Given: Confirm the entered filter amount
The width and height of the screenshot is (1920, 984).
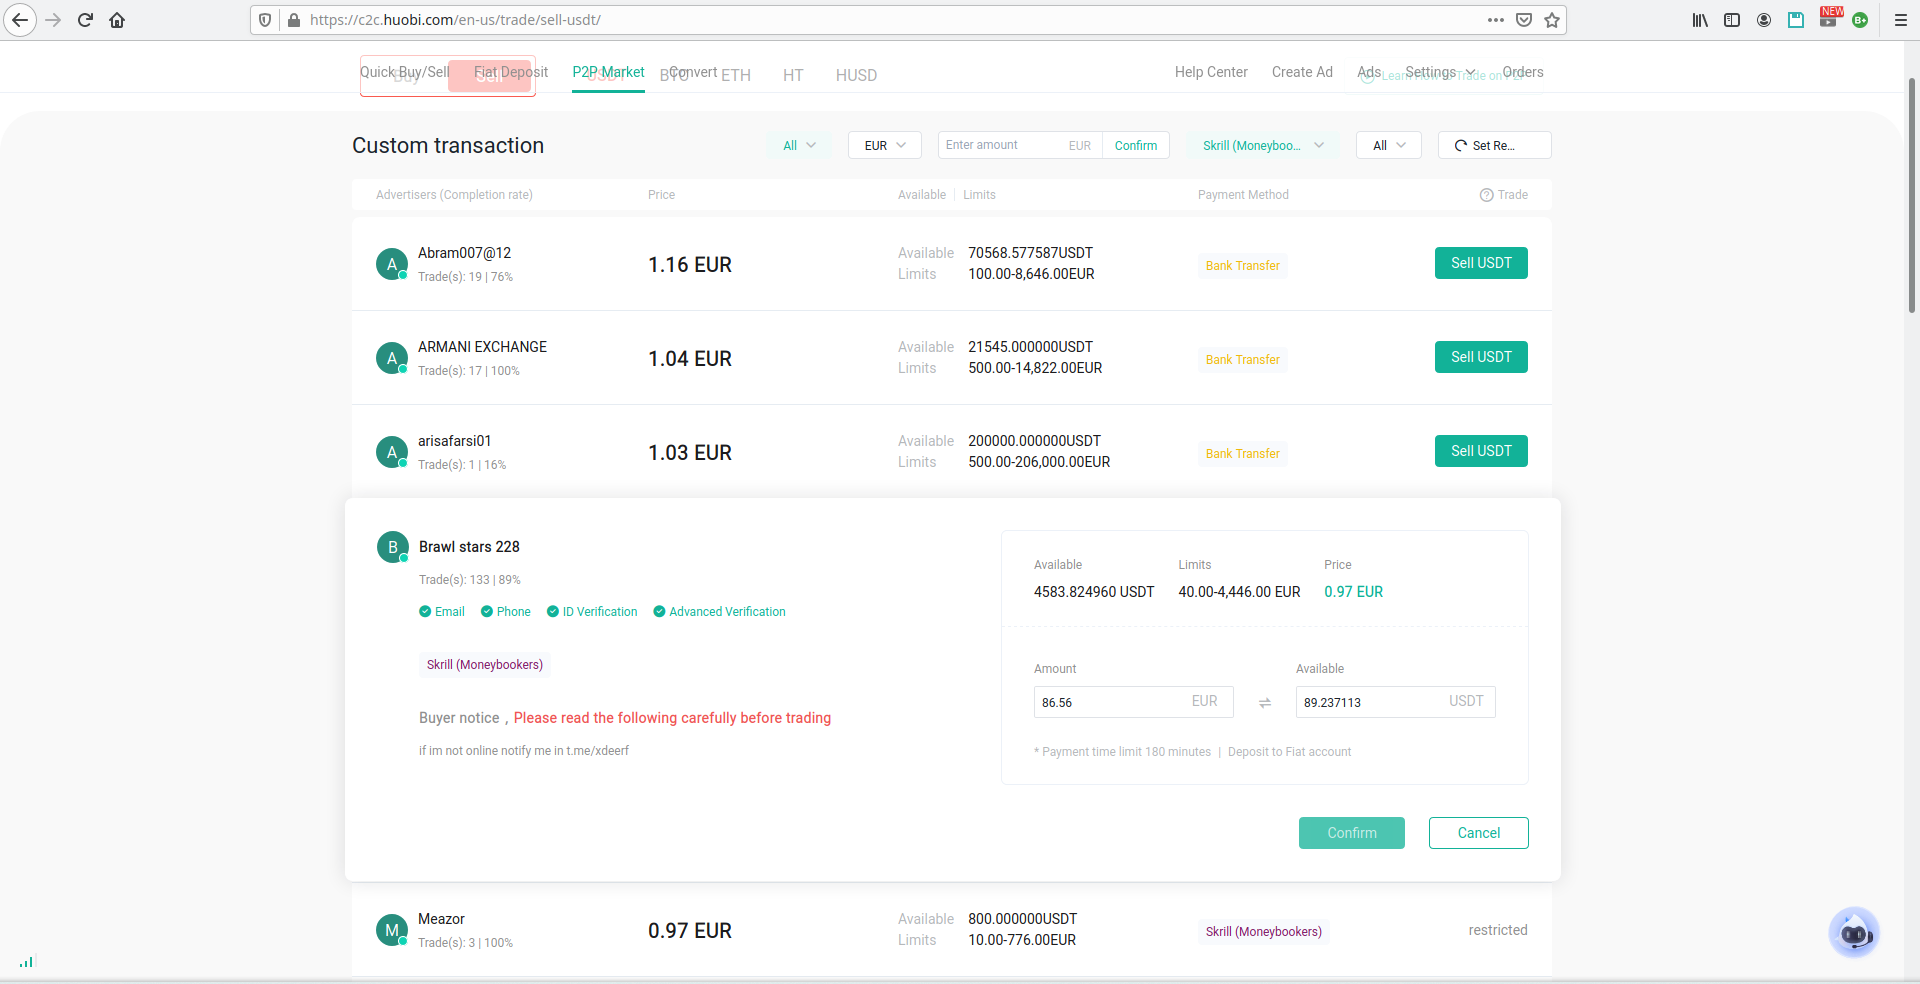Looking at the screenshot, I should (x=1136, y=145).
